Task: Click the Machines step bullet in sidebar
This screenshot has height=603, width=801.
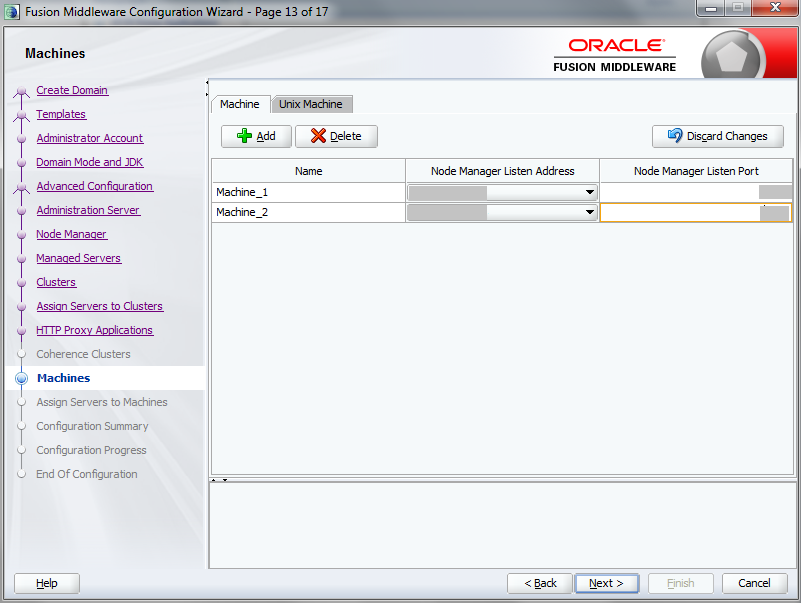Action: pos(21,378)
